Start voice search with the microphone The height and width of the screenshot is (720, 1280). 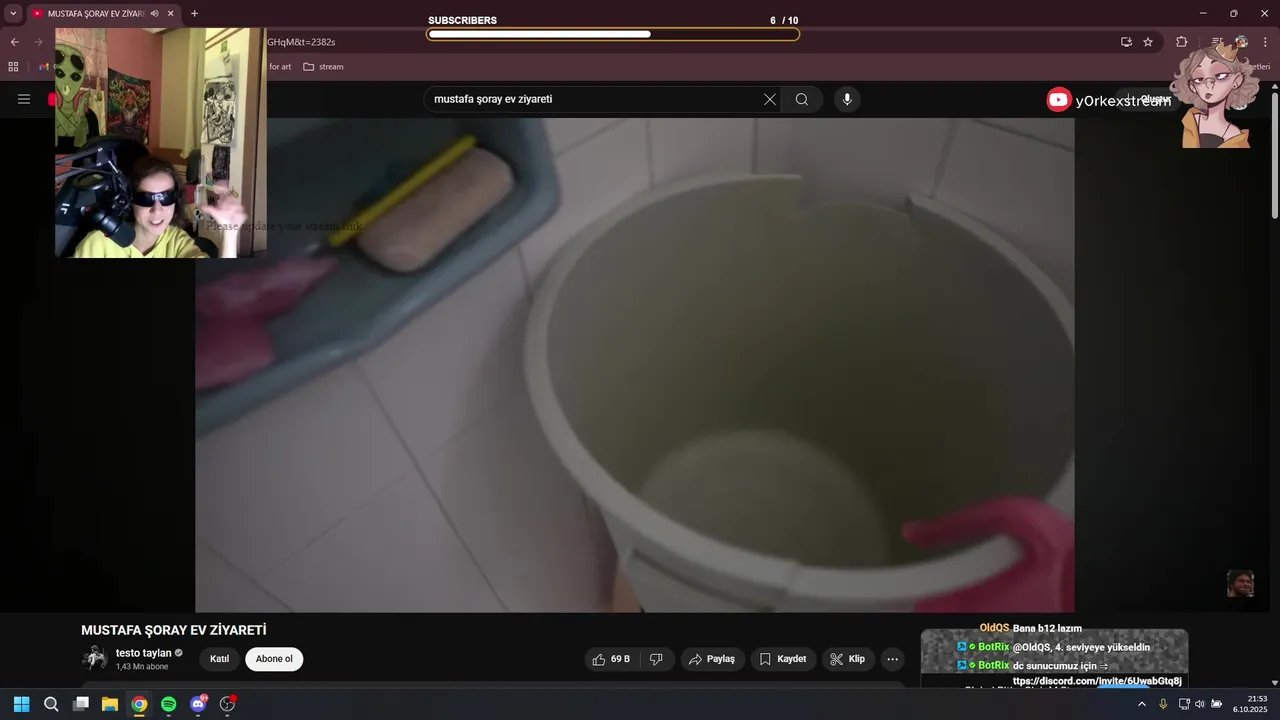coord(847,99)
